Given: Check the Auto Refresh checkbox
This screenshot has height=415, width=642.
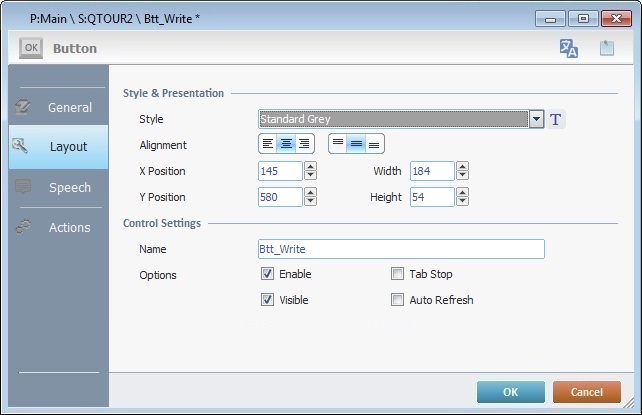Looking at the screenshot, I should point(398,300).
